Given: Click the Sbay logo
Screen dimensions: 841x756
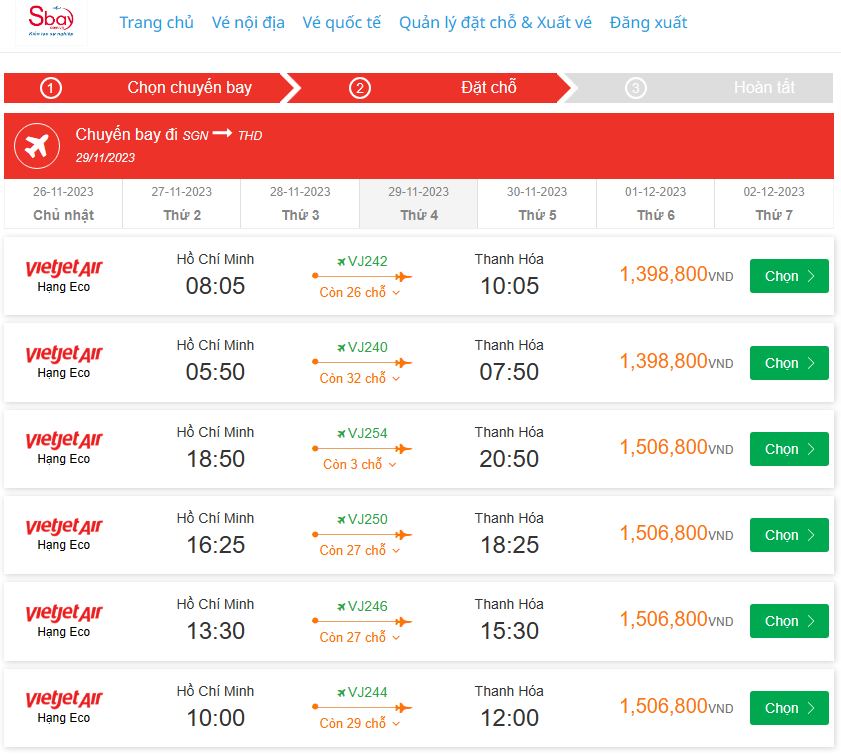Looking at the screenshot, I should point(52,22).
